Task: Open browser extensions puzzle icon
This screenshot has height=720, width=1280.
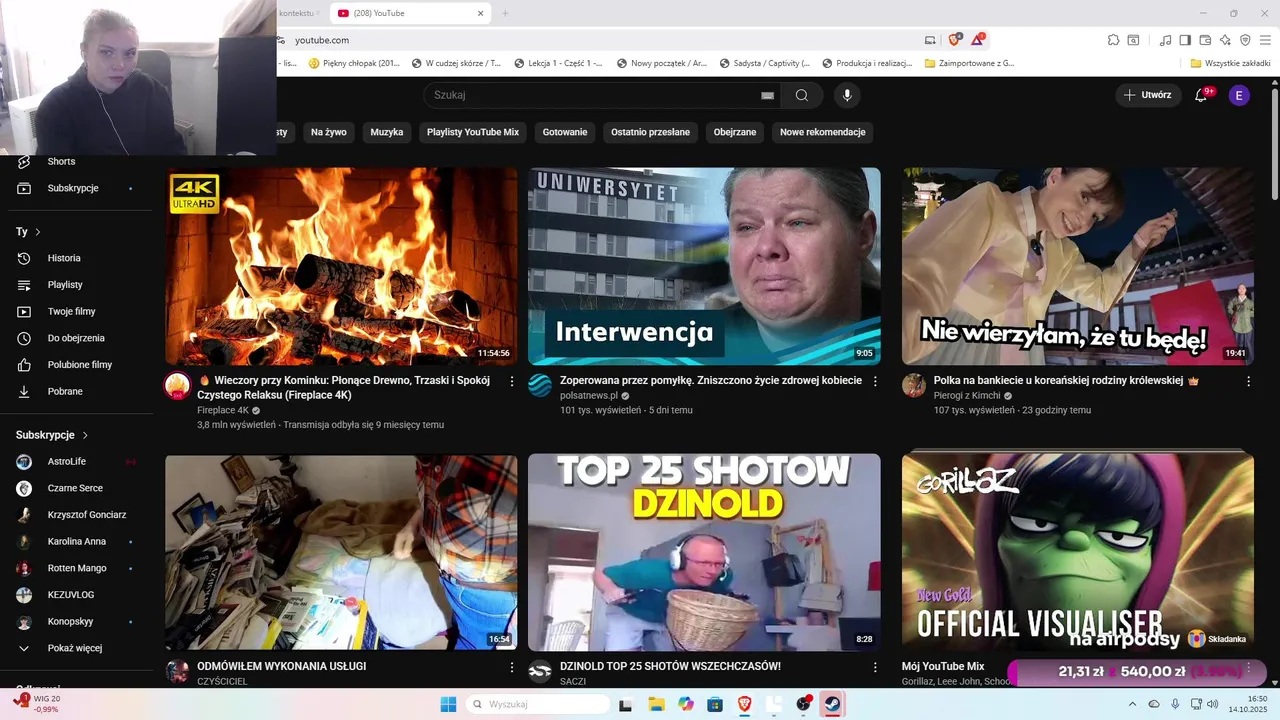Action: click(1114, 40)
